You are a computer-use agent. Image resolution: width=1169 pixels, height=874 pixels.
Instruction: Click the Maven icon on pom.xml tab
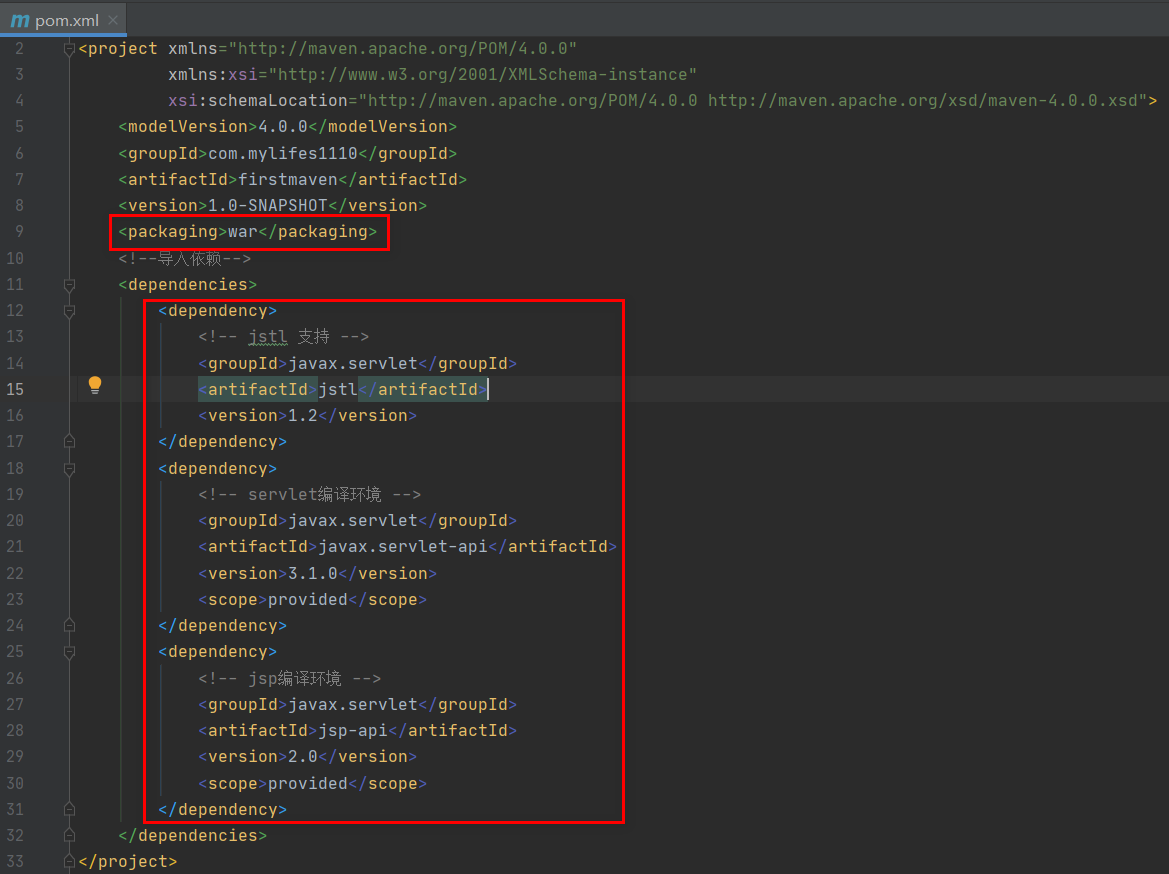(19, 21)
